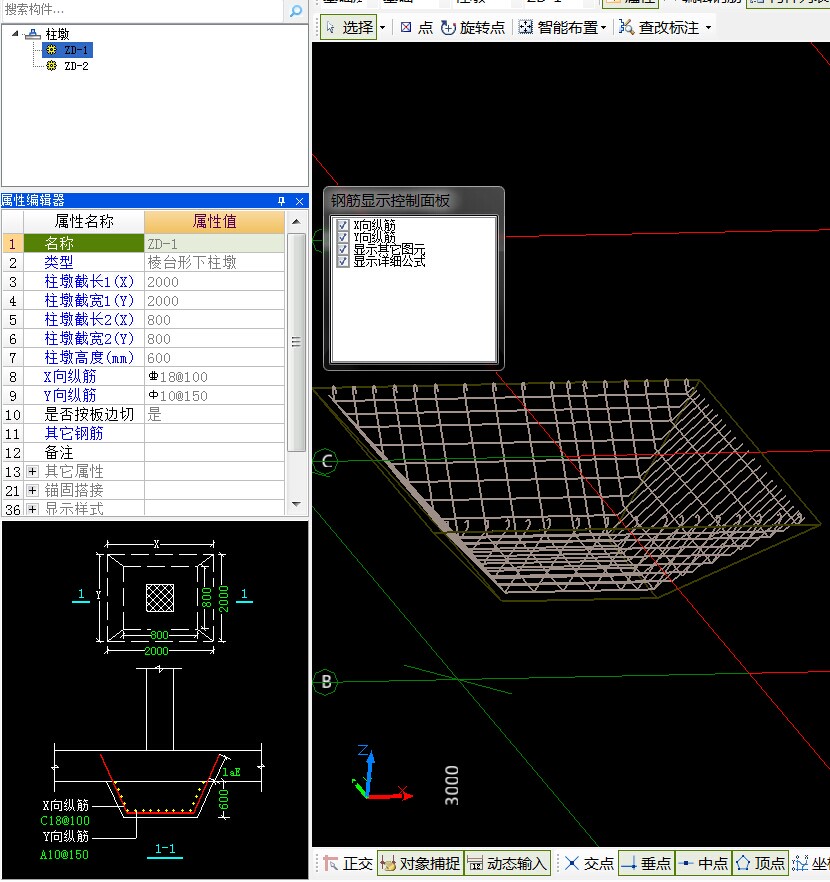Uncheck the X向纵筋 checkbox
The width and height of the screenshot is (830, 882).
click(x=343, y=226)
